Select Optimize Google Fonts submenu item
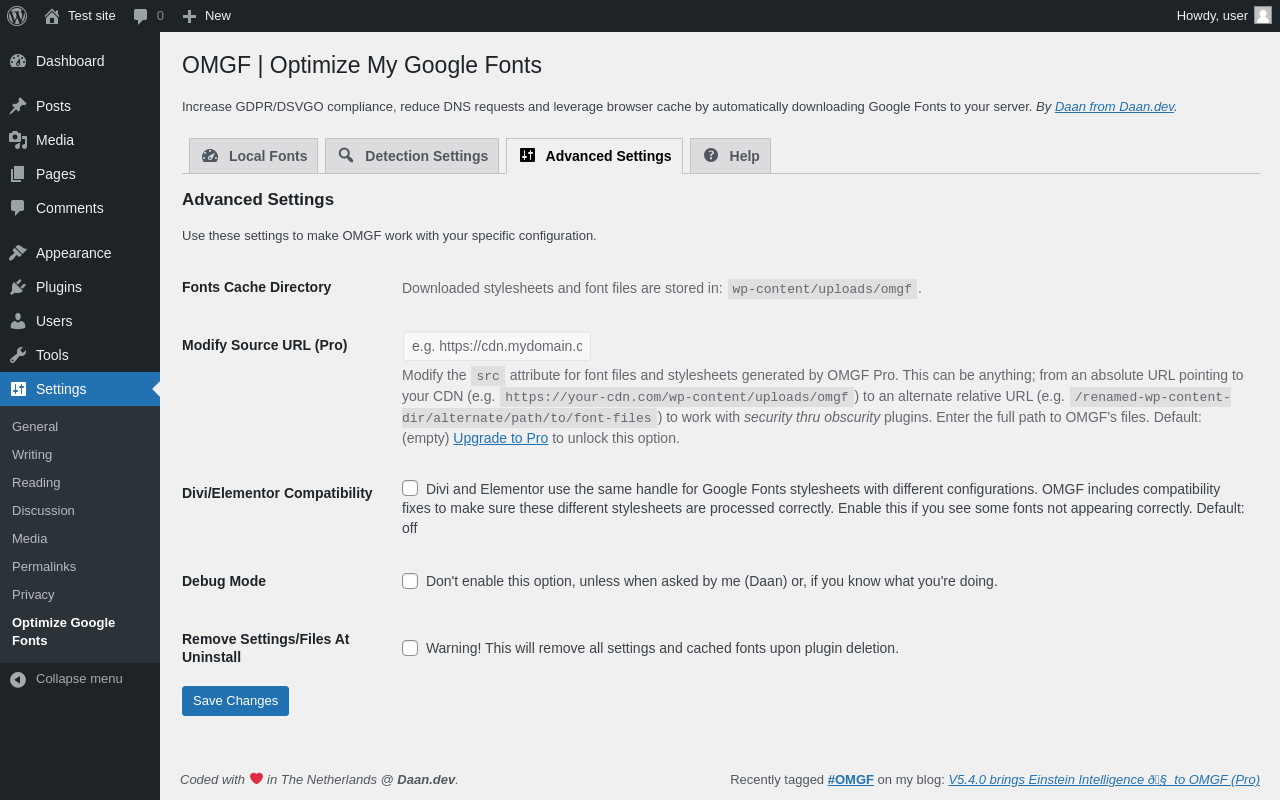 pos(80,632)
